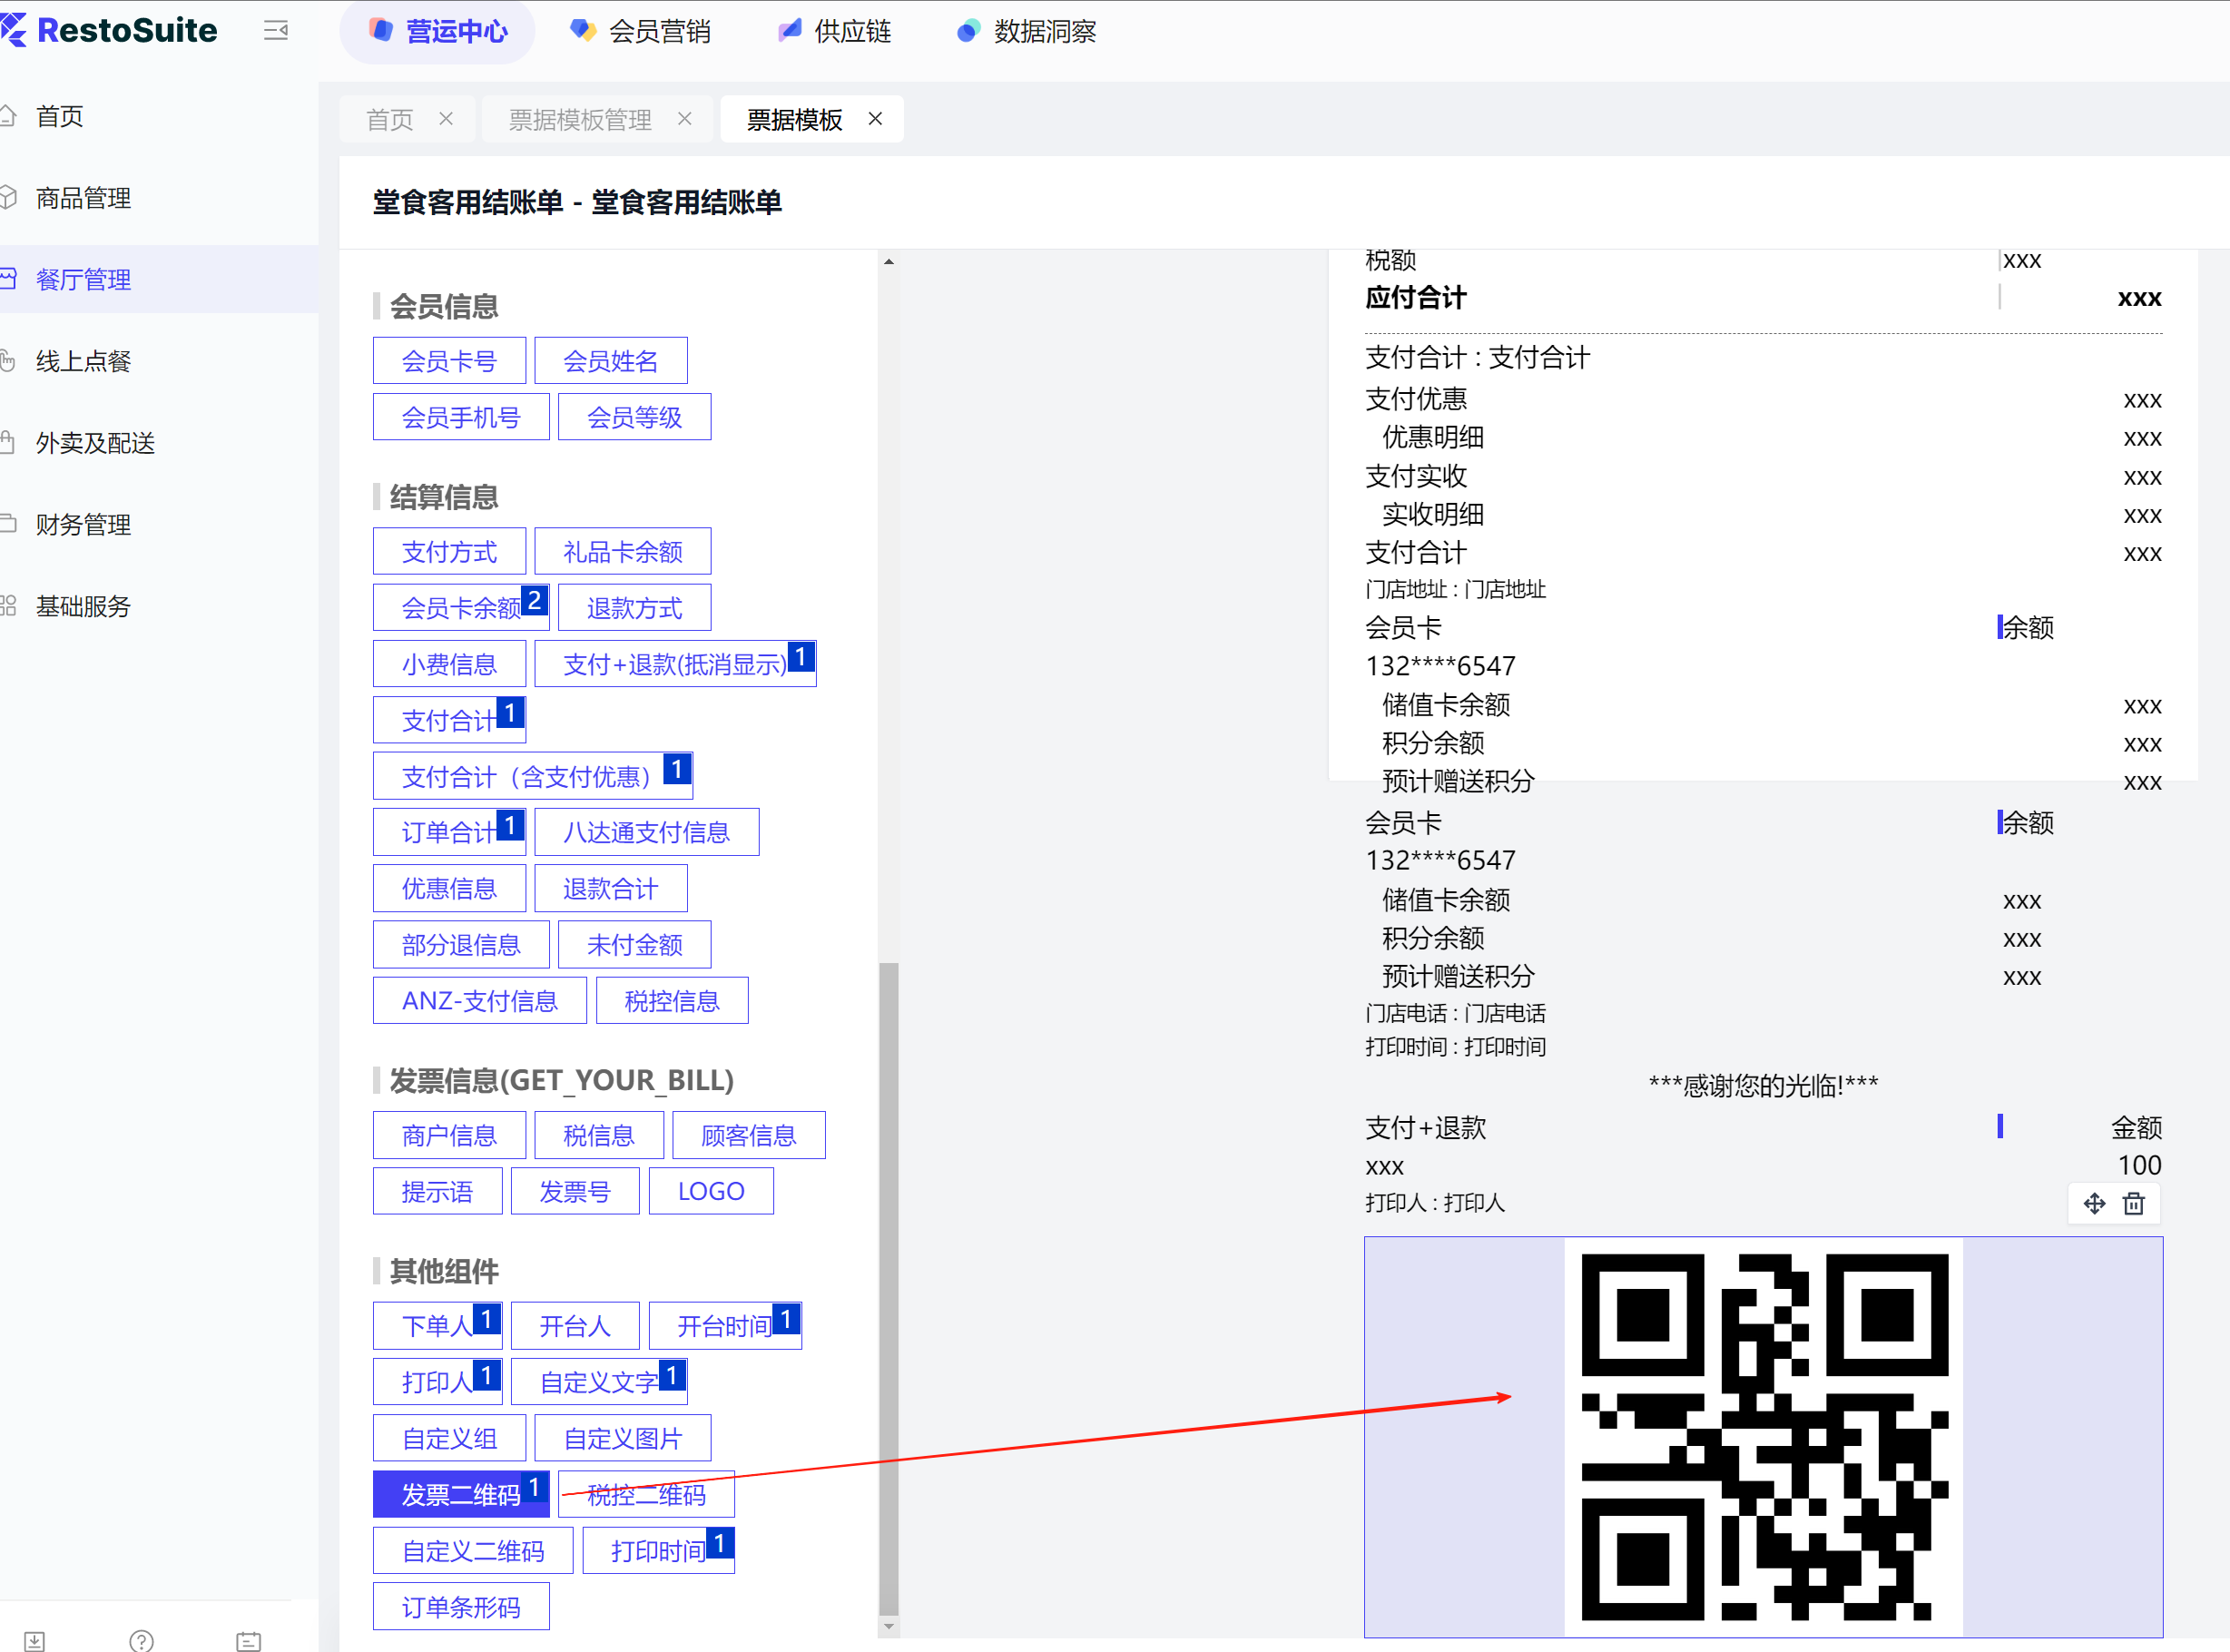The image size is (2230, 1652).
Task: Add 发票号 component
Action: coord(575,1191)
